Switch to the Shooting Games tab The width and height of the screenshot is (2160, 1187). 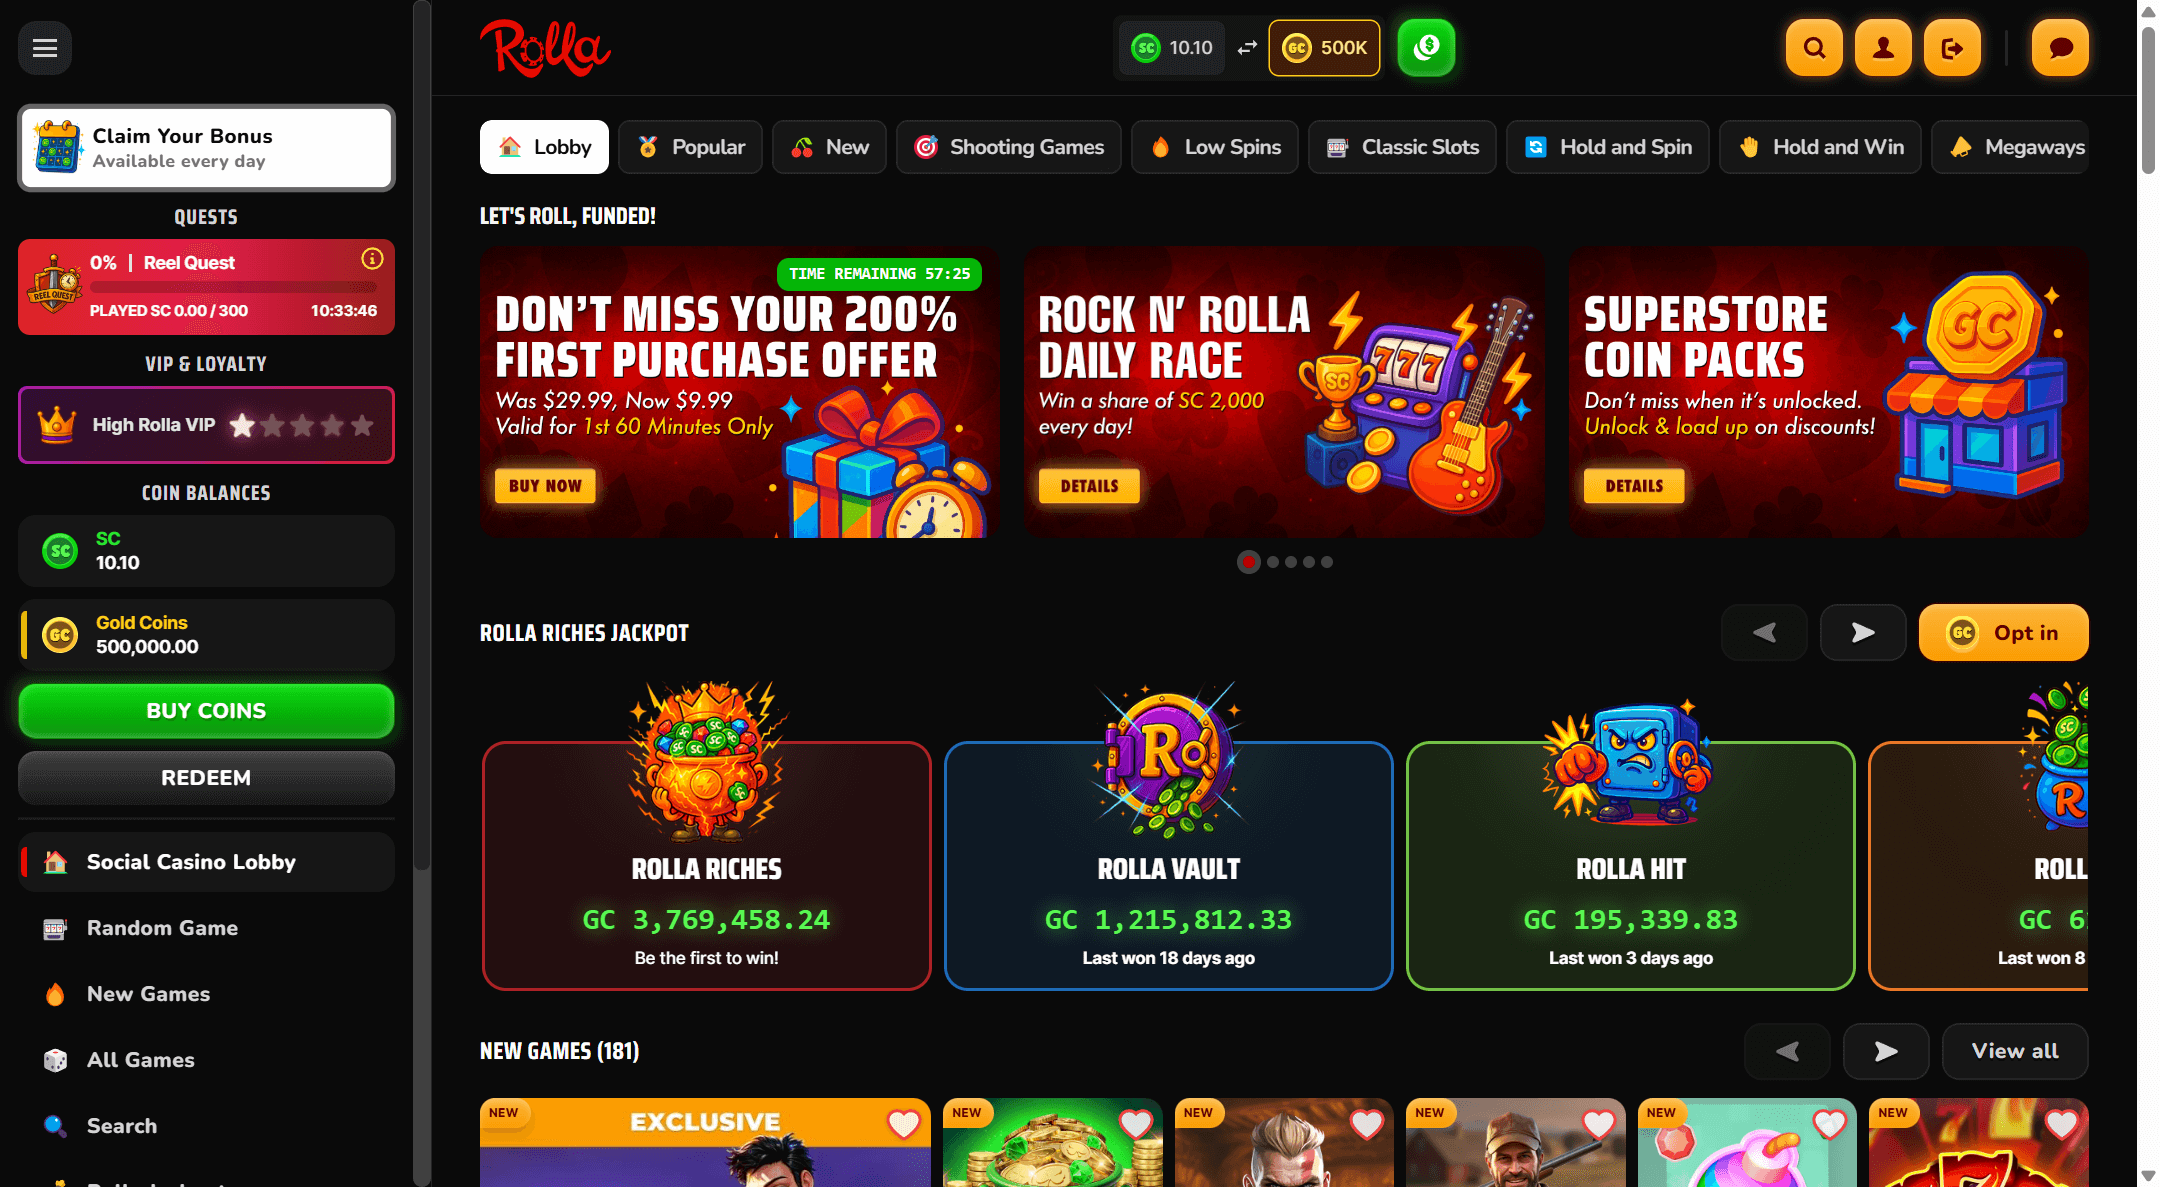click(x=1009, y=147)
